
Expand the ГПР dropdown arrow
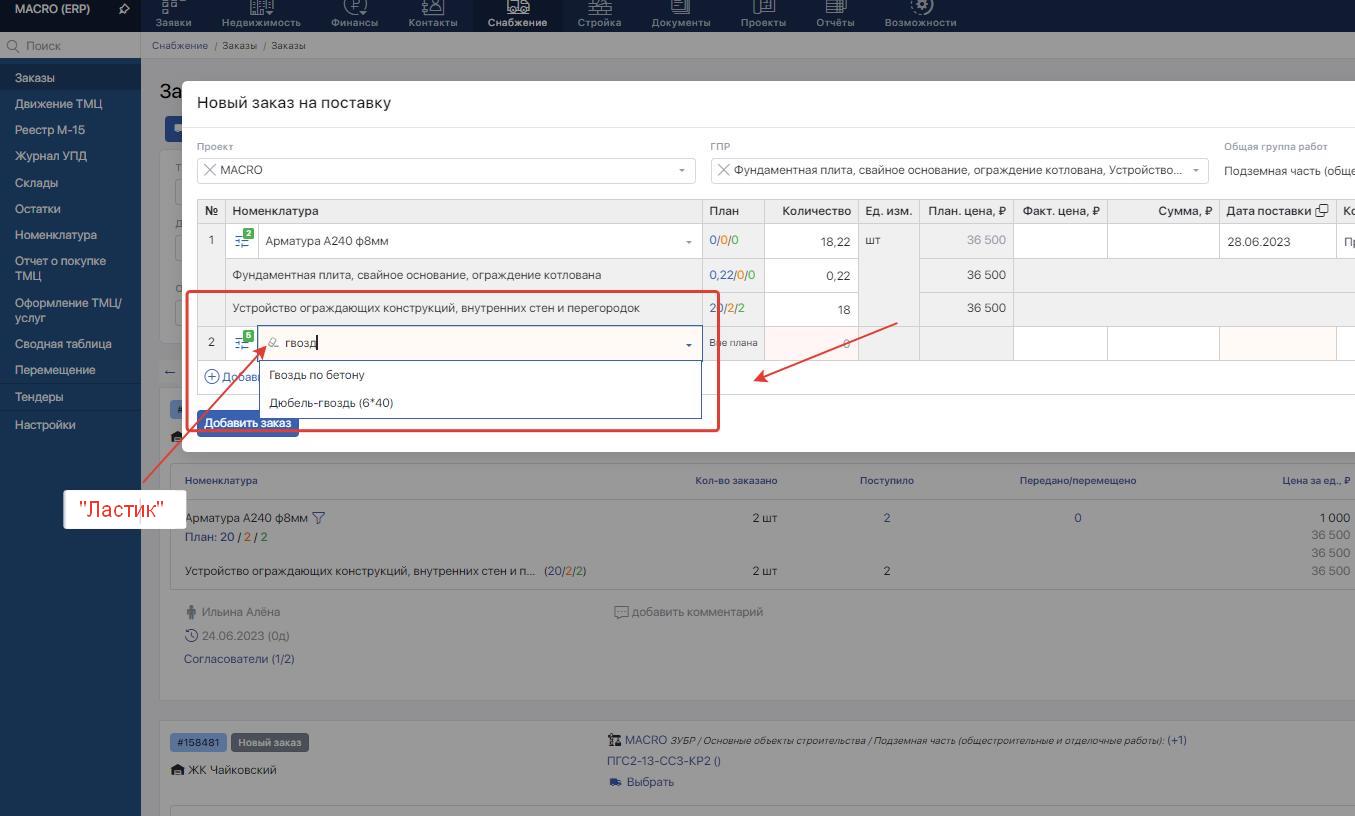coord(1195,170)
